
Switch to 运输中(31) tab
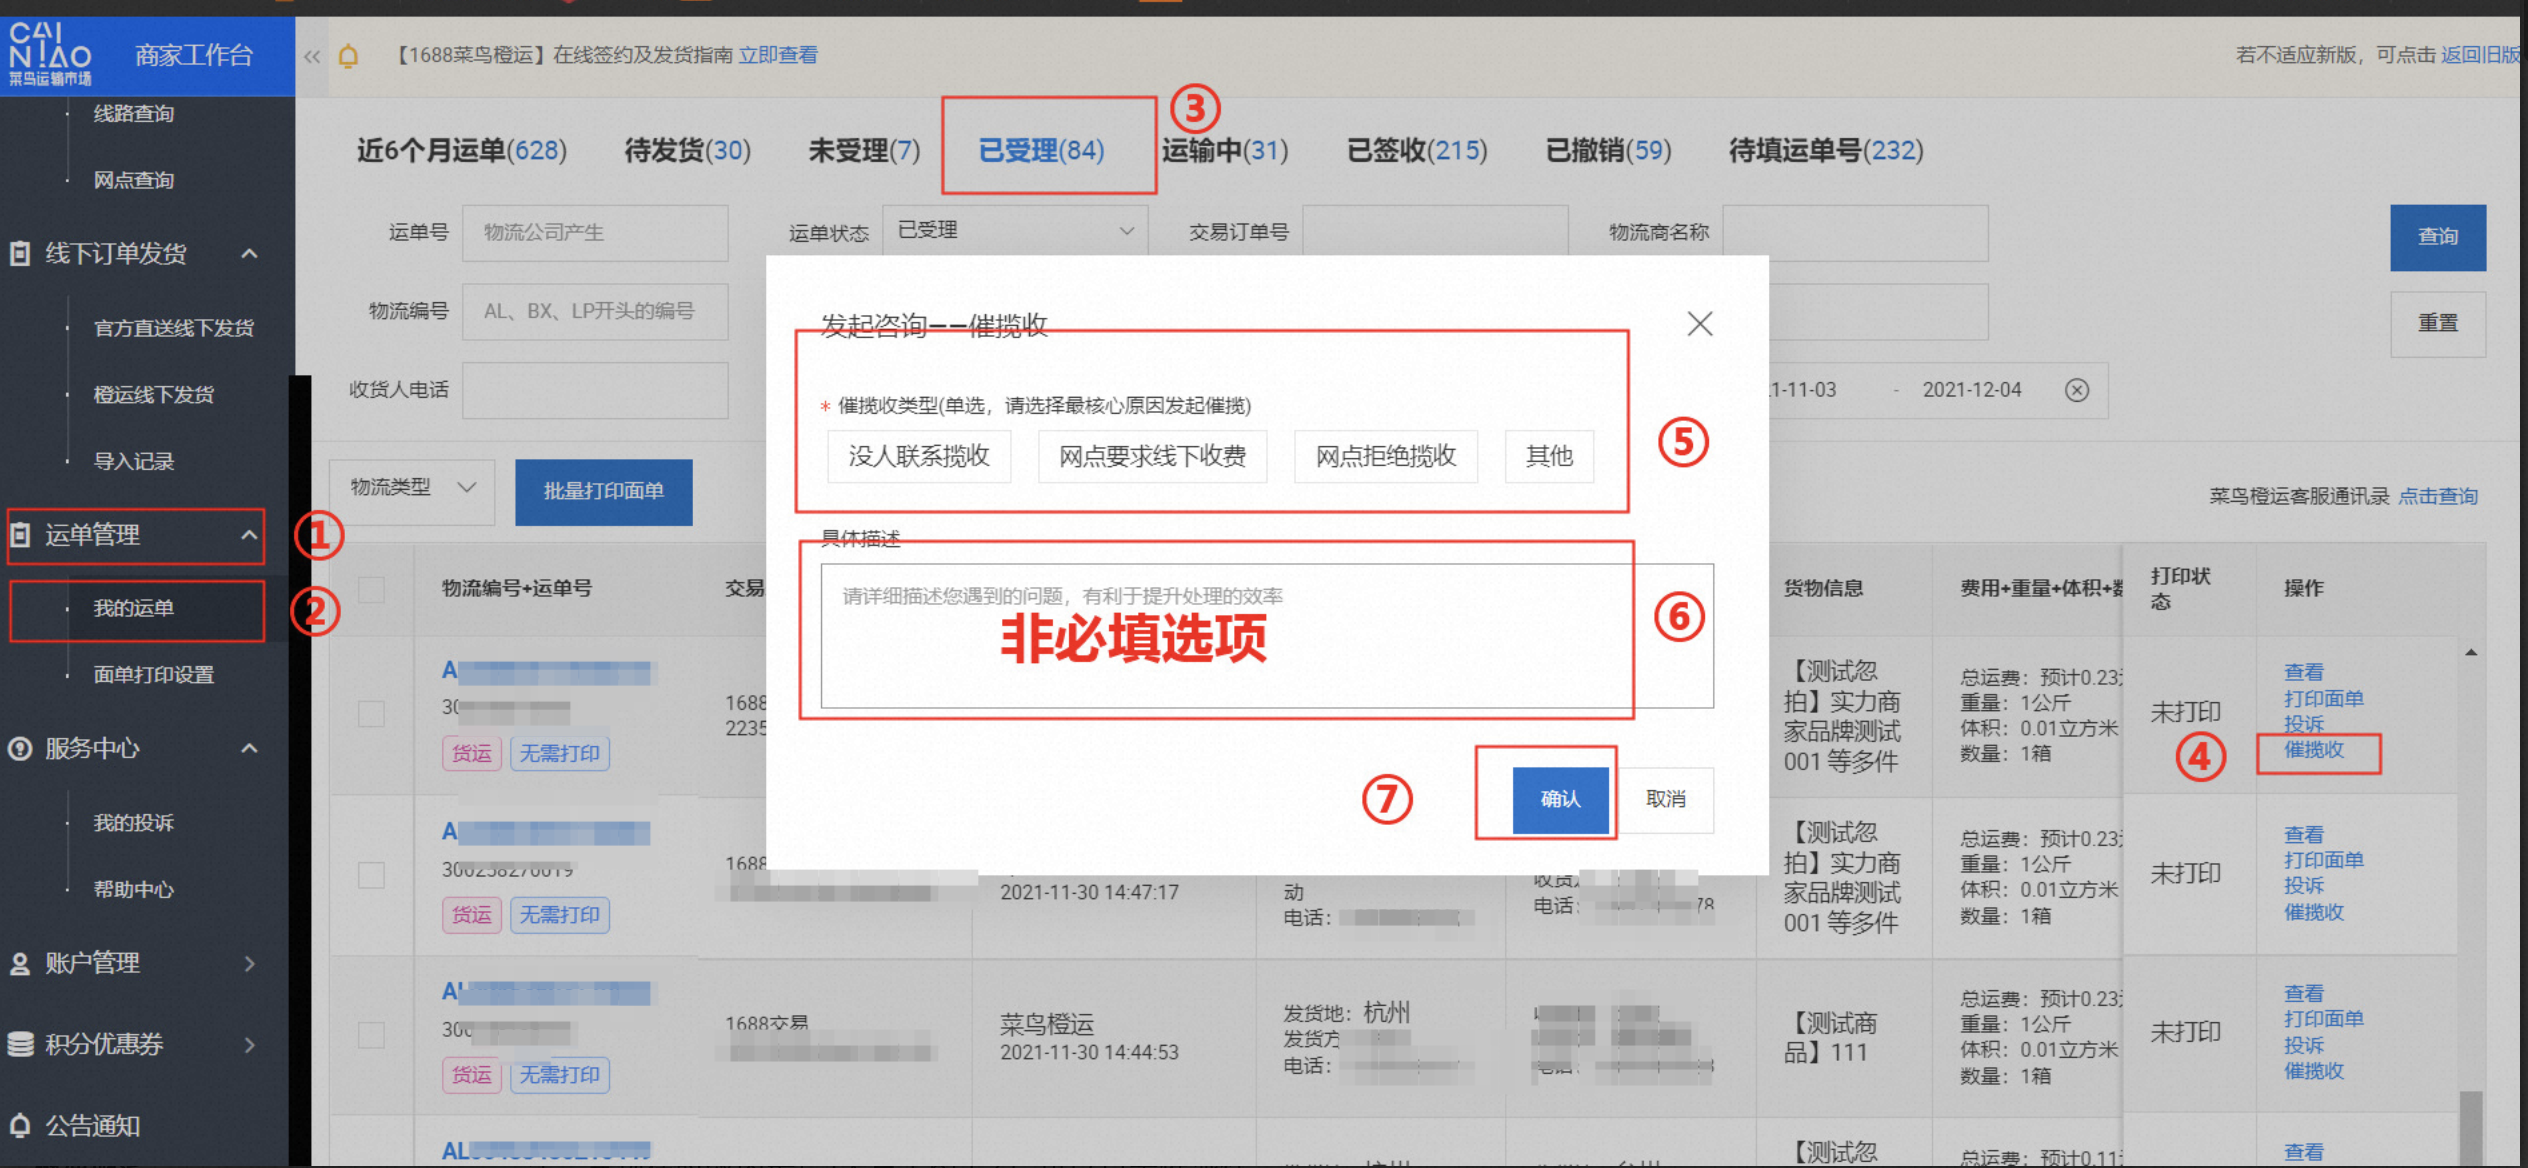point(1225,151)
